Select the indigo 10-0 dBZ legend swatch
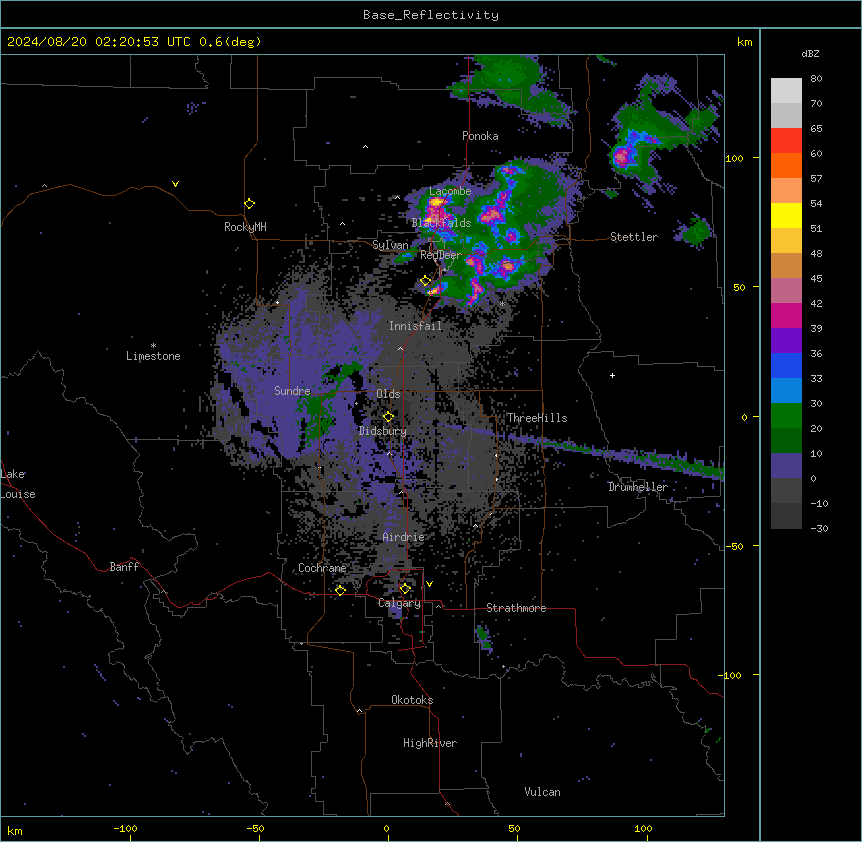Viewport: 862px width, 842px height. tap(786, 466)
